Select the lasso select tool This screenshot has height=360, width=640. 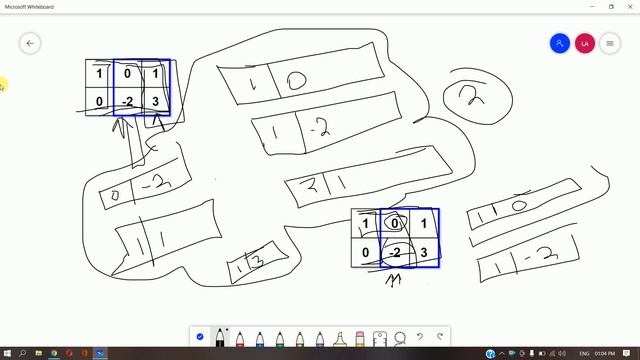(x=400, y=338)
